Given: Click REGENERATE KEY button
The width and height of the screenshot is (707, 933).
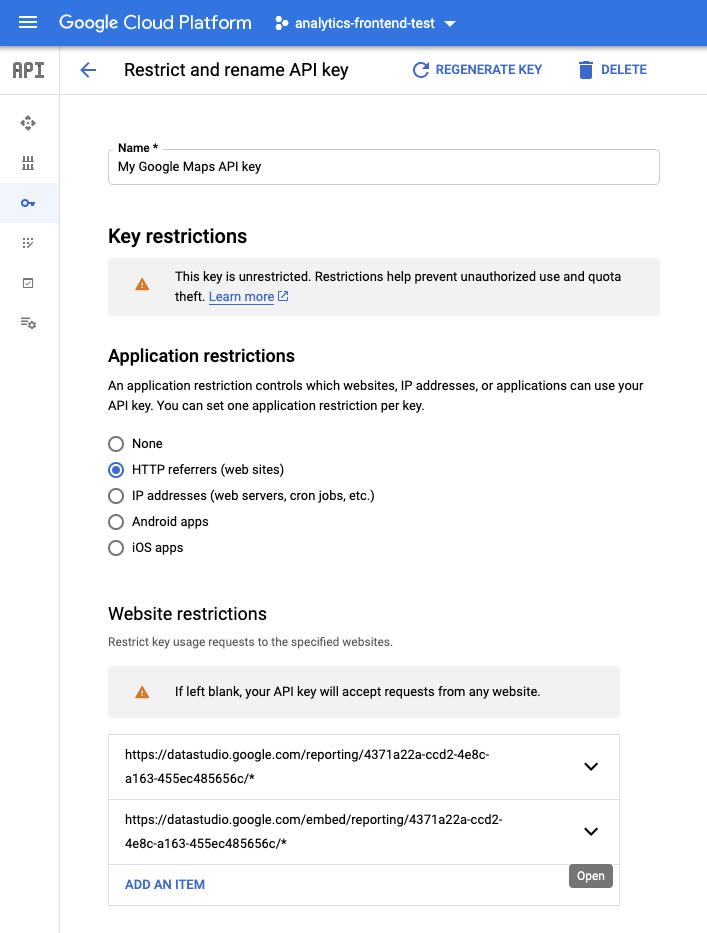Looking at the screenshot, I should tap(477, 70).
